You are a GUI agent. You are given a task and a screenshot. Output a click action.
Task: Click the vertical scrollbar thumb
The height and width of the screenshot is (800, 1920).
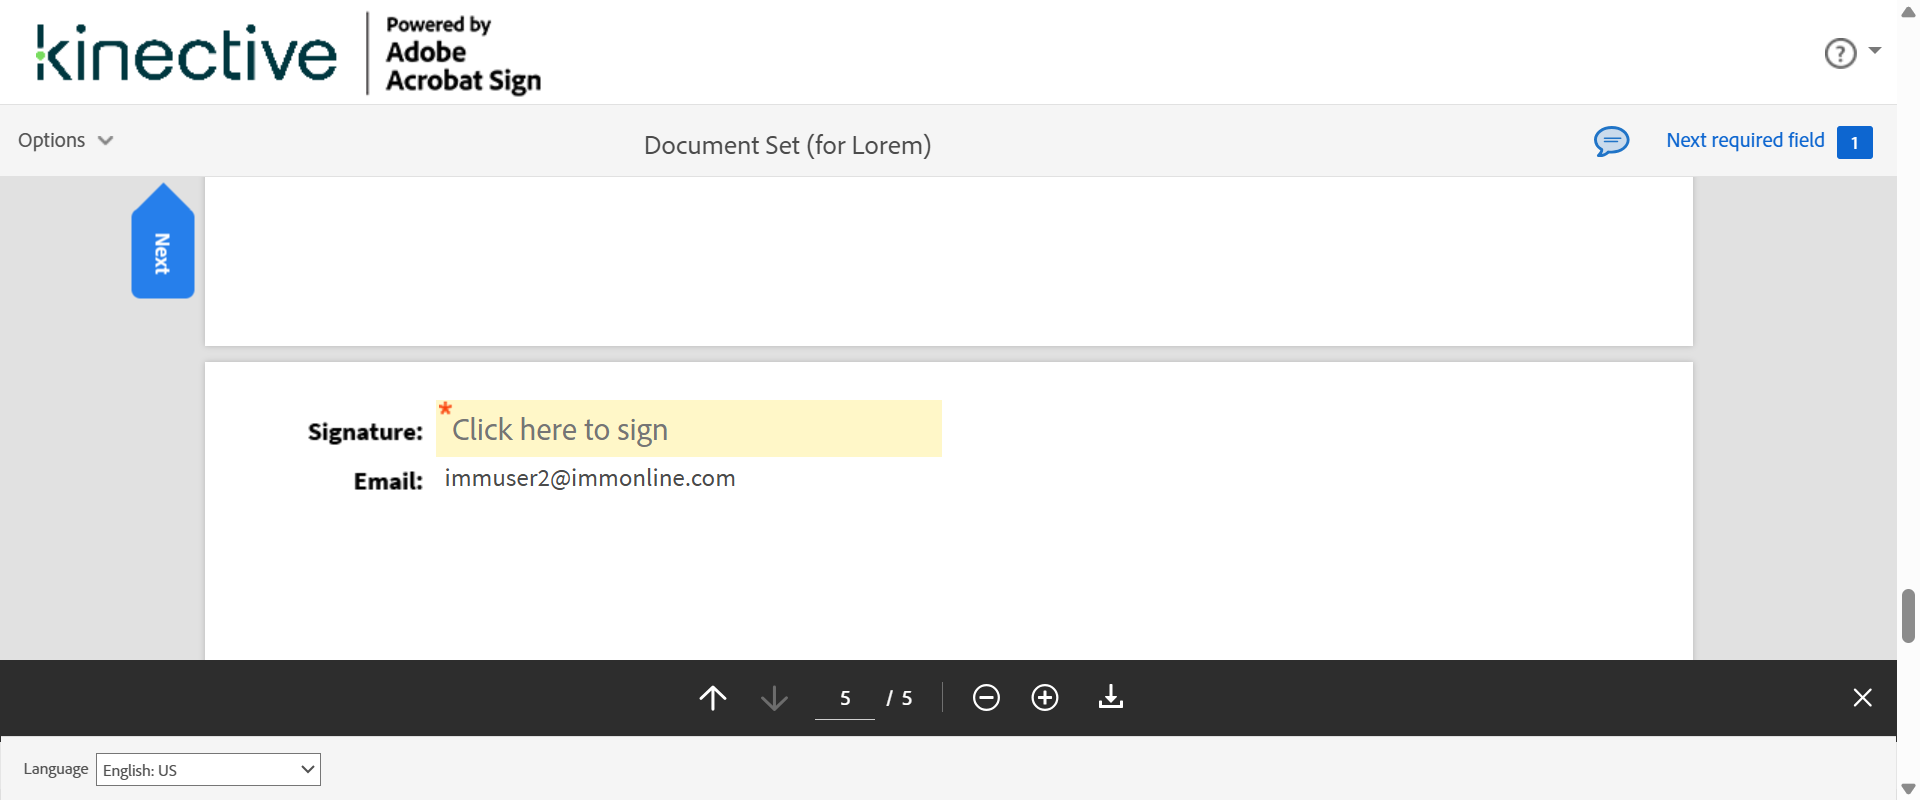tap(1908, 615)
